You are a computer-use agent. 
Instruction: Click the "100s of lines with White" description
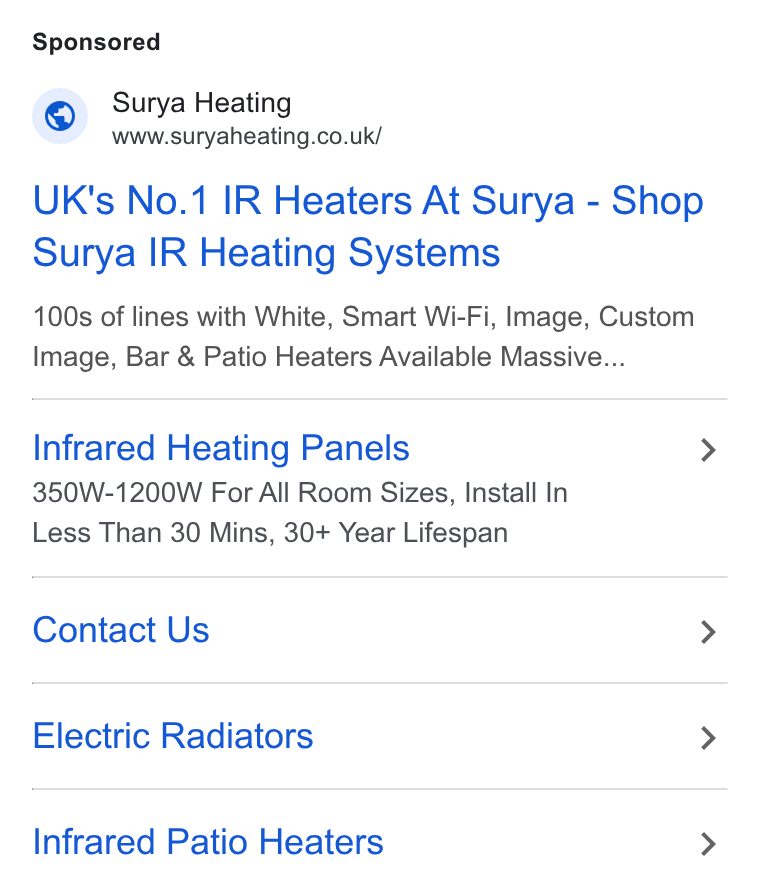click(x=182, y=317)
